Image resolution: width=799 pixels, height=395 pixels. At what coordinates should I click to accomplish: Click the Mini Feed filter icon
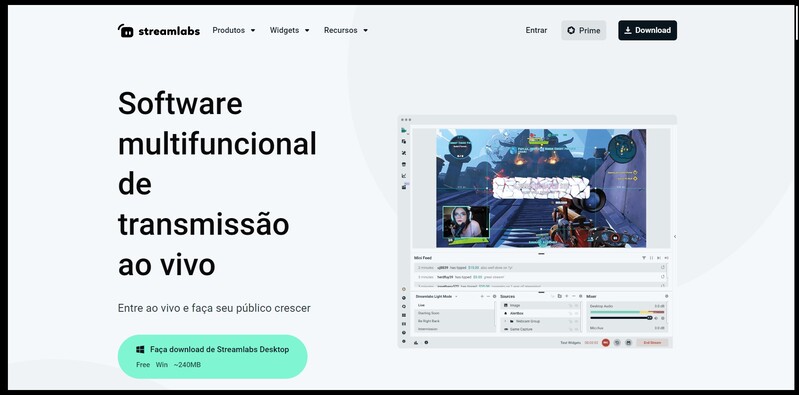pos(644,258)
